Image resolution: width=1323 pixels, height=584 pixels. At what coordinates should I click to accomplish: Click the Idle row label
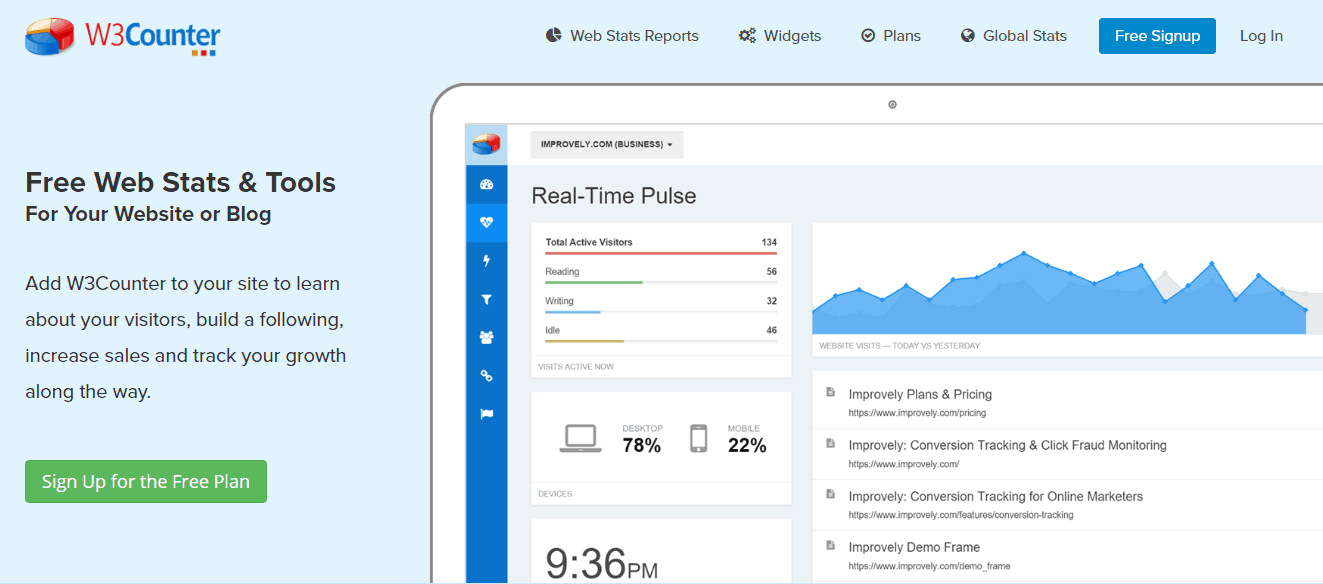555,330
